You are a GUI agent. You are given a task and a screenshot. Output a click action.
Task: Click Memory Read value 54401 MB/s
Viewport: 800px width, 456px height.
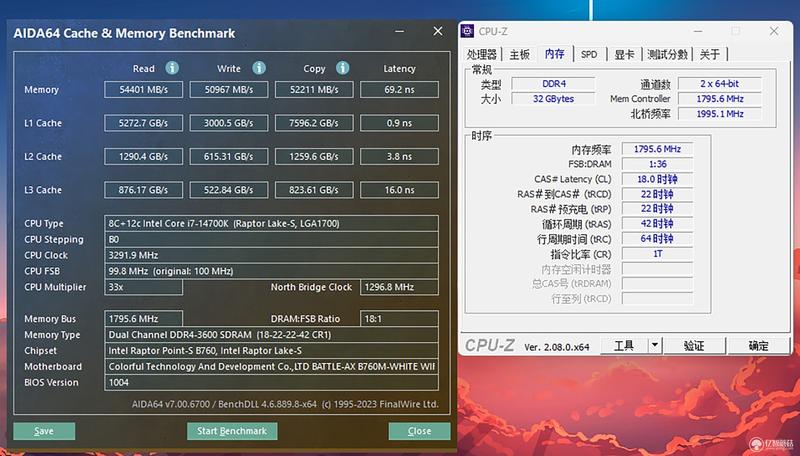pyautogui.click(x=143, y=89)
